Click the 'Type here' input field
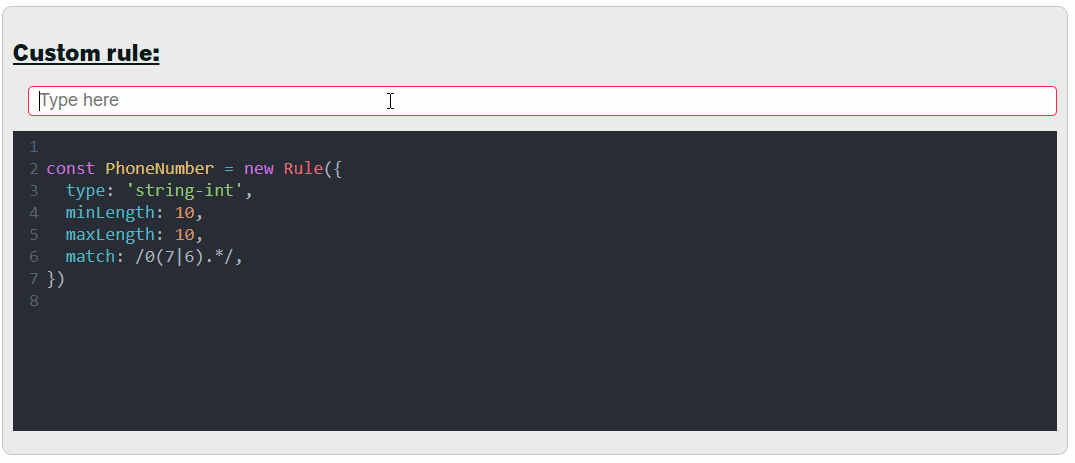The width and height of the screenshot is (1075, 463). (542, 101)
